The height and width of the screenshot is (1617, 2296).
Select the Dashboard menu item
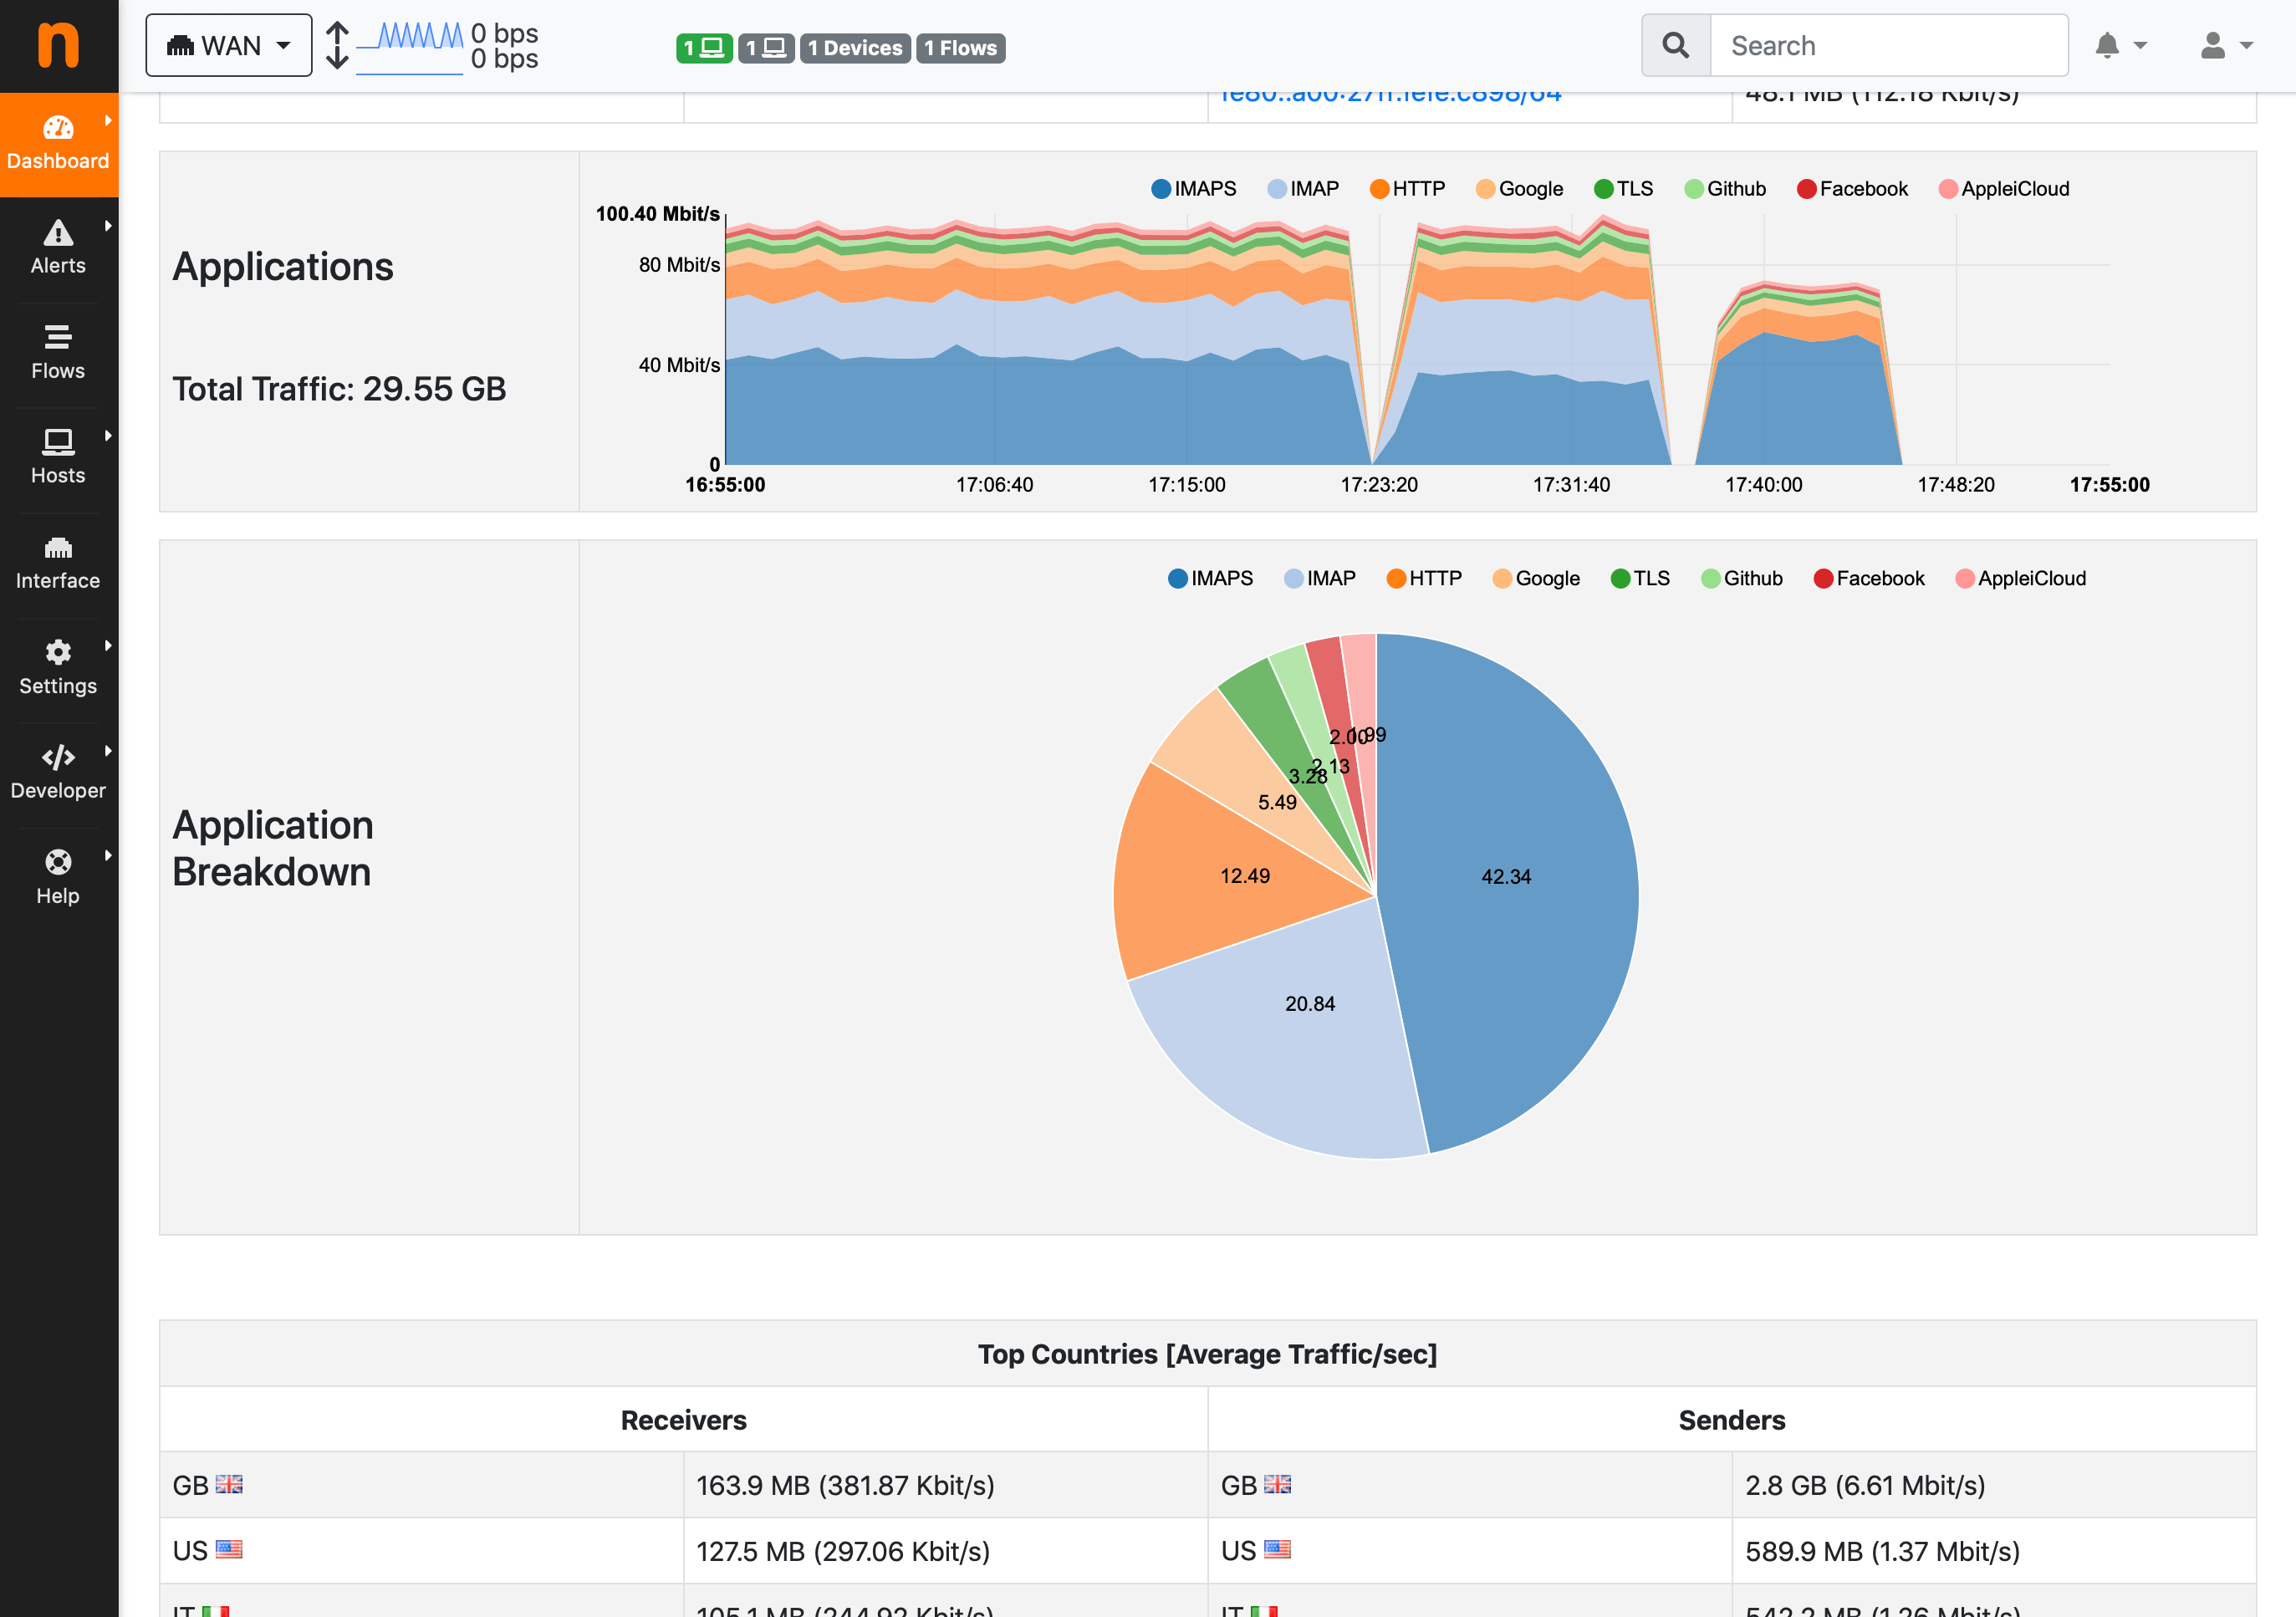tap(58, 143)
